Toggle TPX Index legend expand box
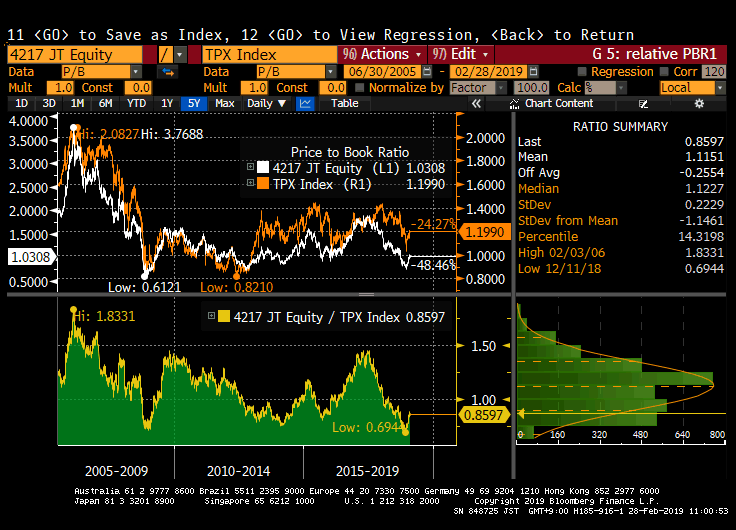Screen dimensions: 736x530 pyautogui.click(x=250, y=184)
